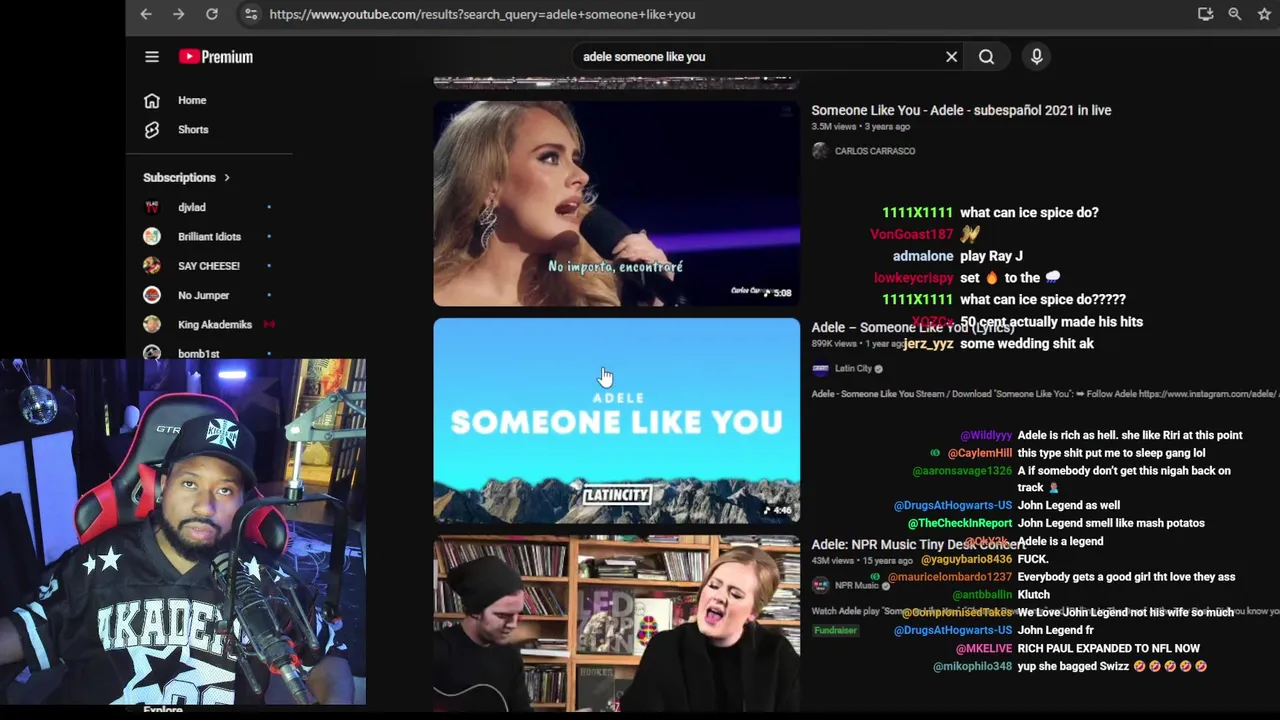The width and height of the screenshot is (1280, 720).
Task: Play the Adele live subespañol video thumbnail
Action: tap(617, 203)
